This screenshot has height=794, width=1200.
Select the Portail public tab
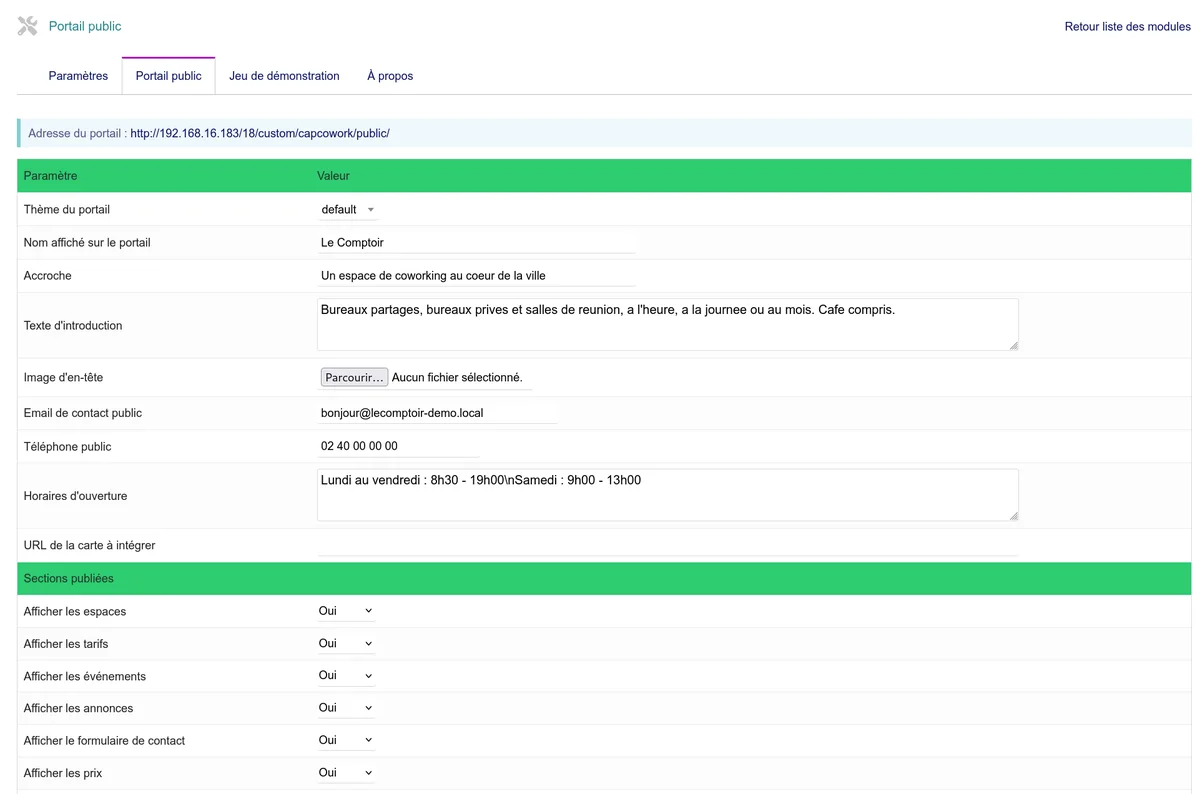click(168, 76)
